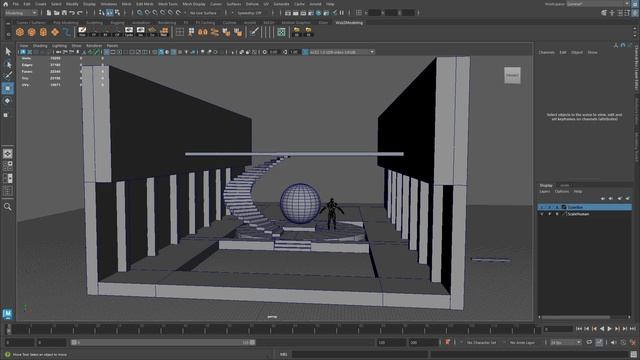The width and height of the screenshot is (640, 360).
Task: Switch to single perspective pane layout
Action: tap(8, 153)
